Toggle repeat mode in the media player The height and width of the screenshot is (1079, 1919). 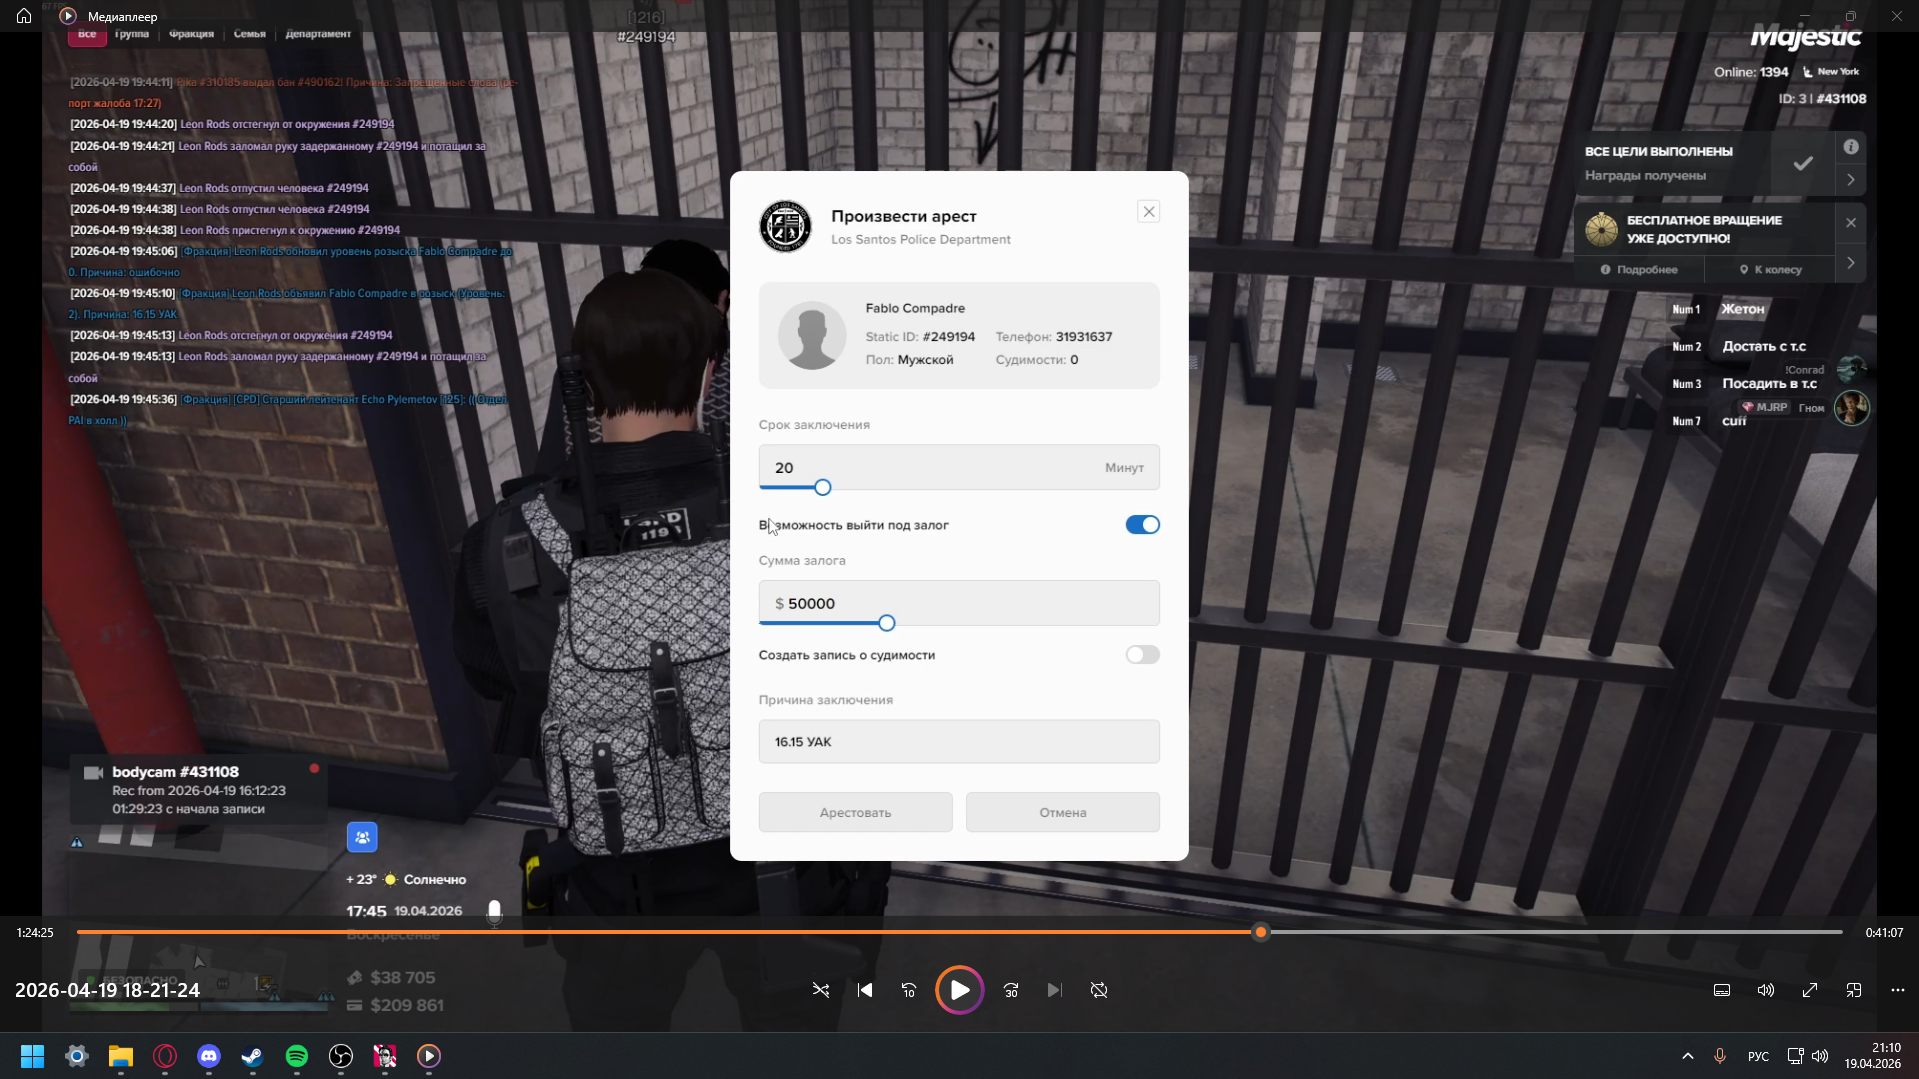(1099, 990)
